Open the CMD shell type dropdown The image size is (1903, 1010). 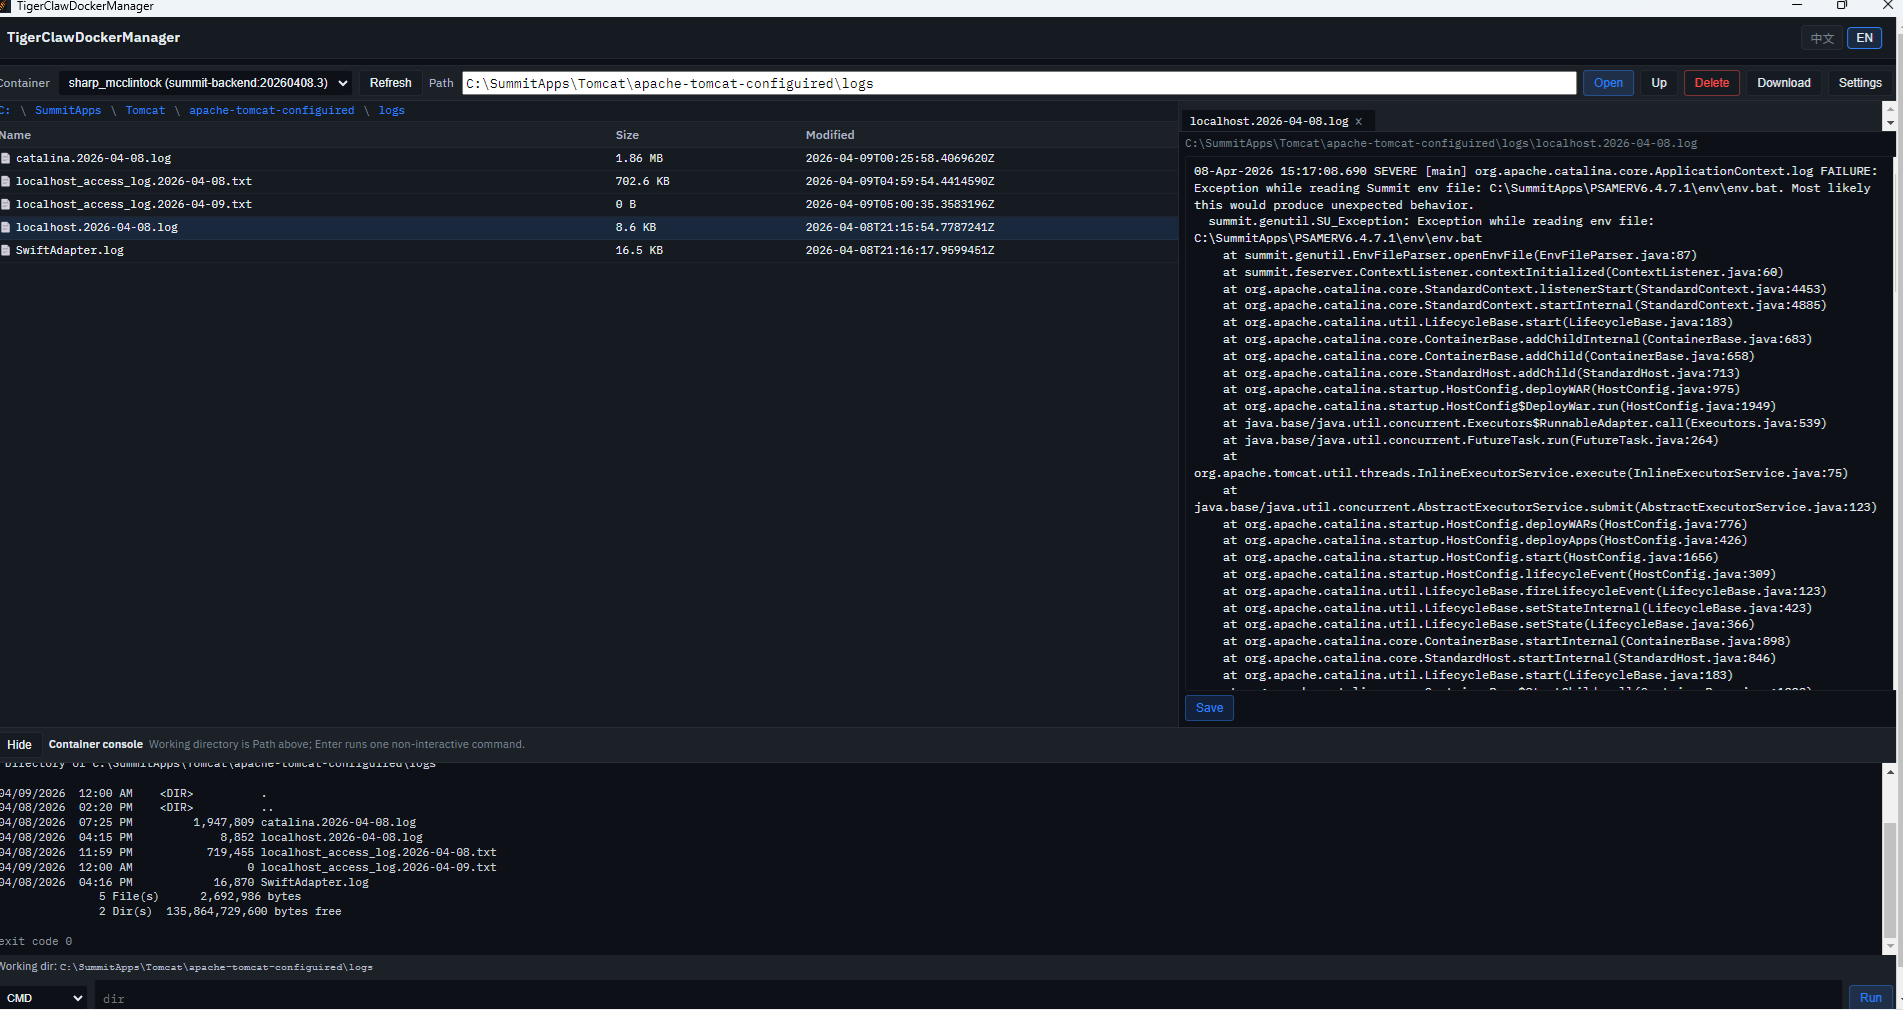(x=44, y=998)
